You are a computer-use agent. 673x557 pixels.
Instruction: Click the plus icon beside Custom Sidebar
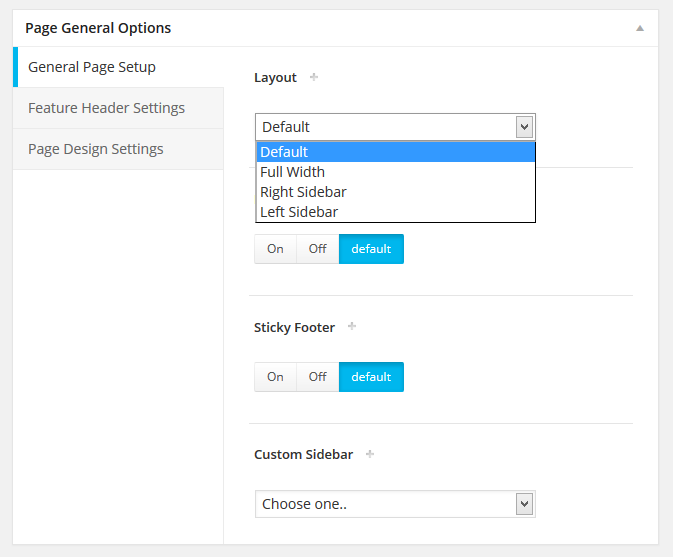pos(370,454)
